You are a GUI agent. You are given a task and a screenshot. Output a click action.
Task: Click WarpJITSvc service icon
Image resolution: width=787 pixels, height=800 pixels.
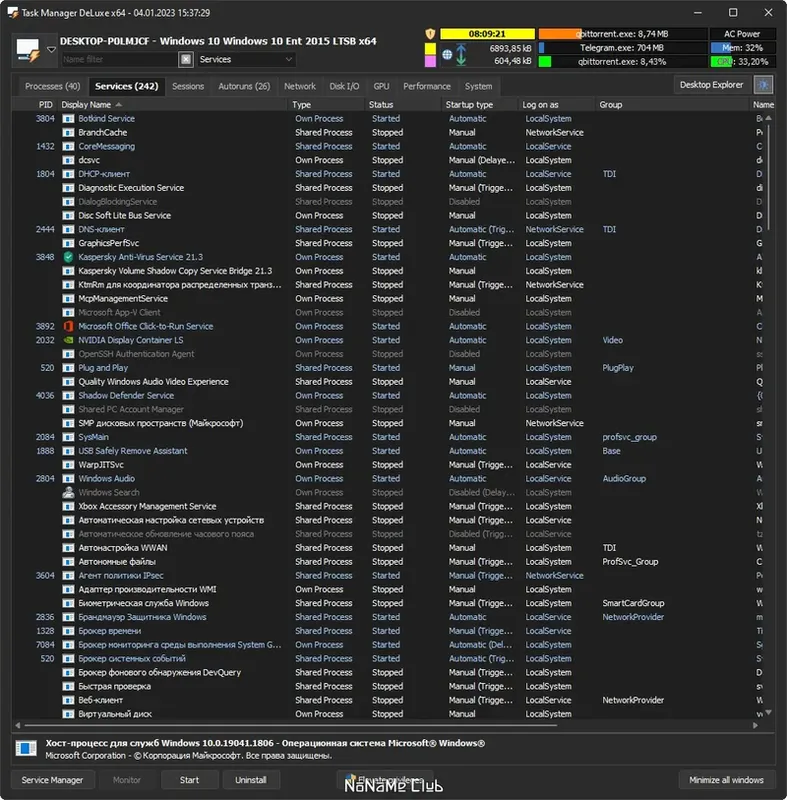[x=68, y=465]
